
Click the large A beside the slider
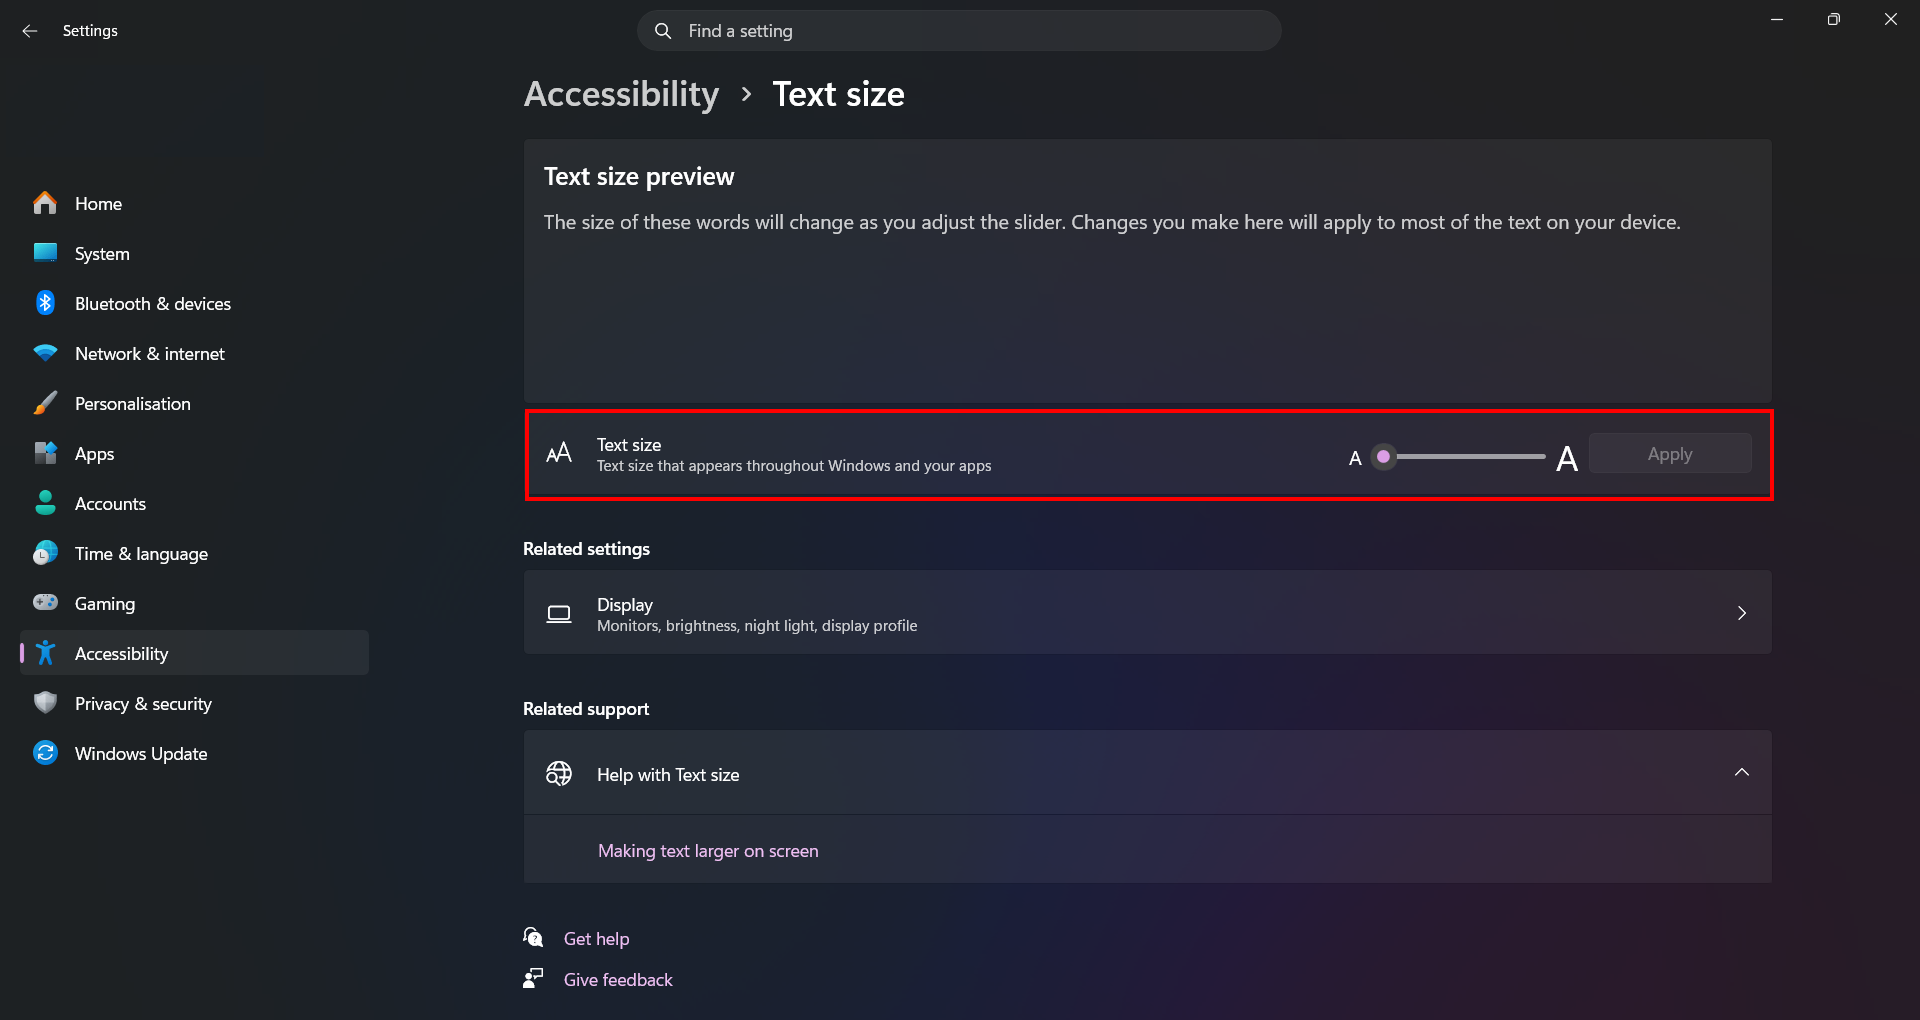pos(1567,458)
